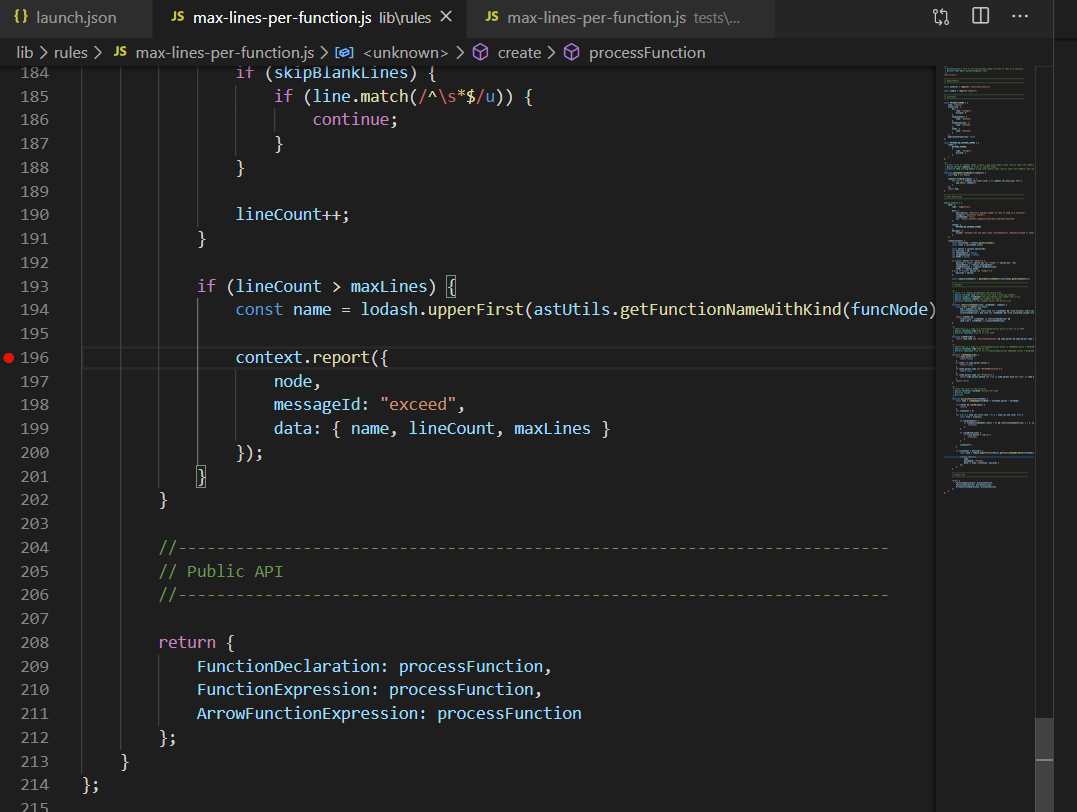Viewport: 1077px width, 812px height.
Task: Switch to the tests max-lines-per-function.js tab
Action: (622, 18)
